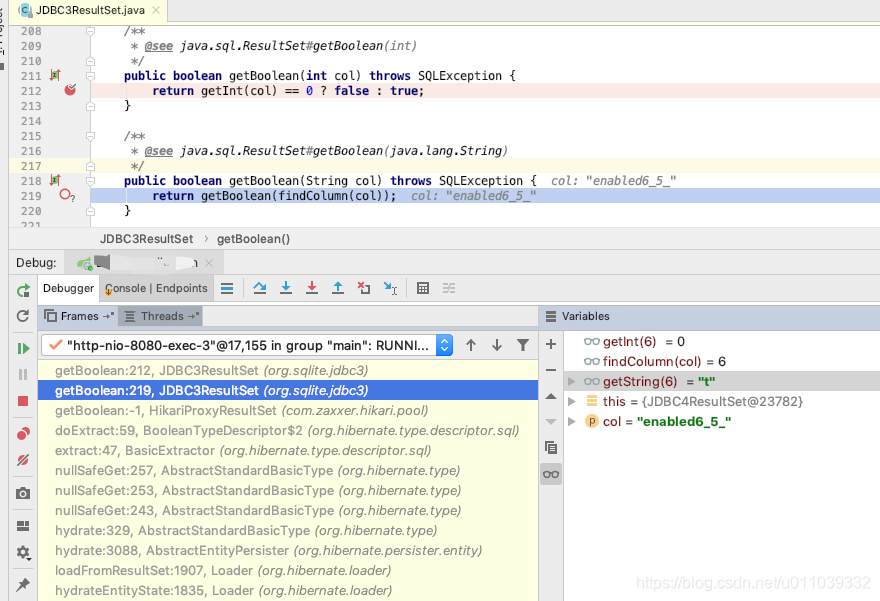The height and width of the screenshot is (601, 880).
Task: Open Evaluate Expression calculator
Action: [423, 288]
